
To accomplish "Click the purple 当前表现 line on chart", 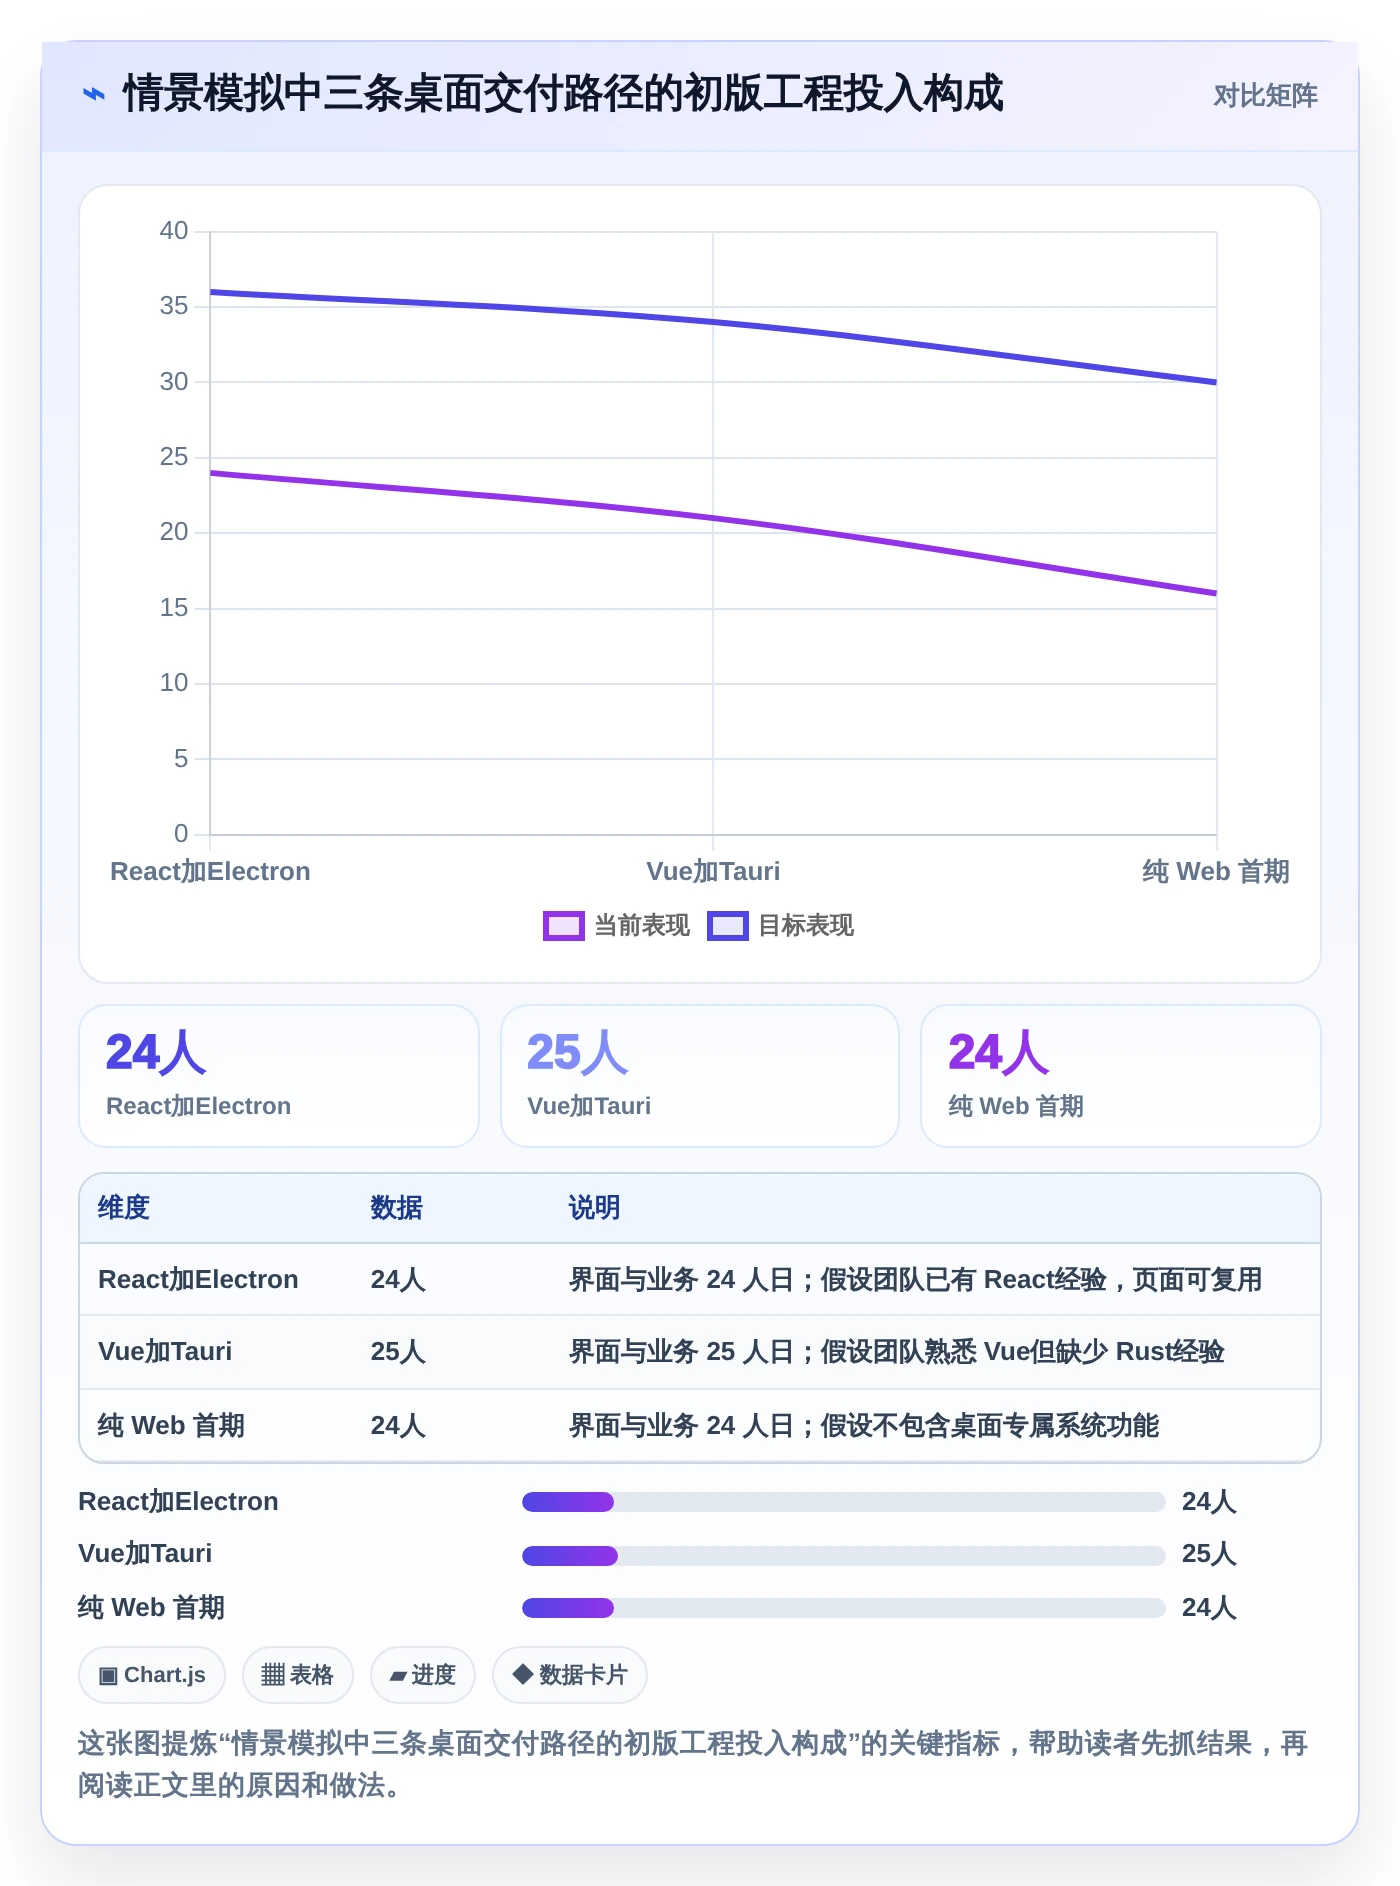I will coord(713,518).
